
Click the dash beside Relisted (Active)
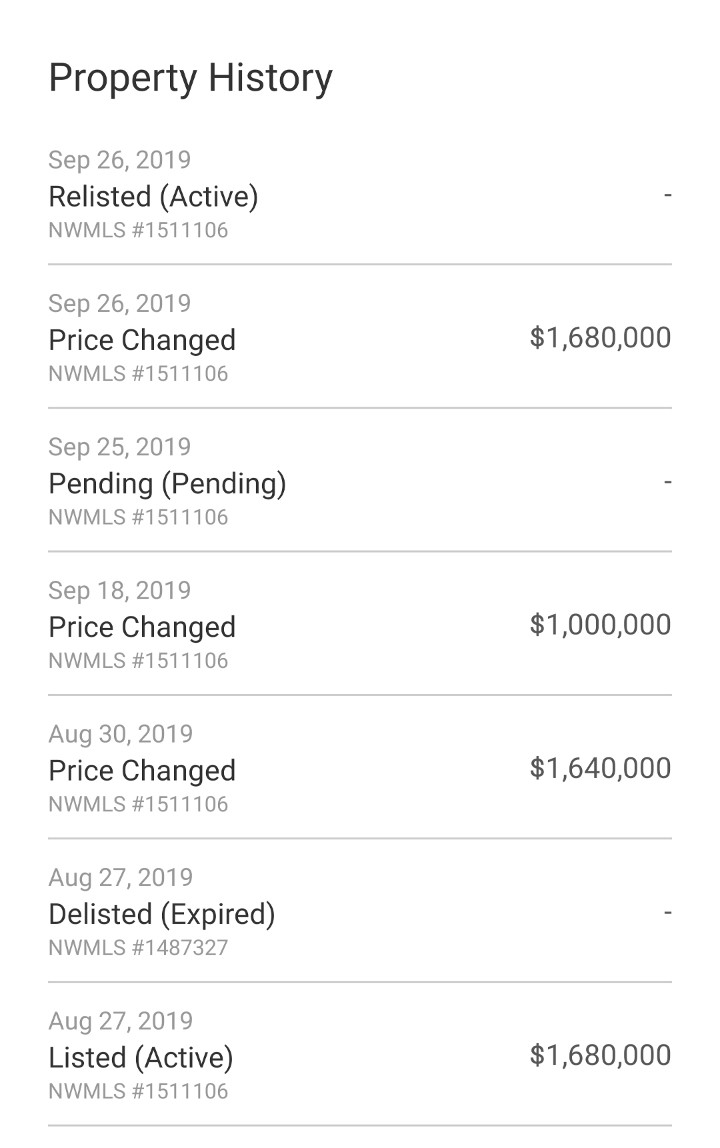(667, 195)
